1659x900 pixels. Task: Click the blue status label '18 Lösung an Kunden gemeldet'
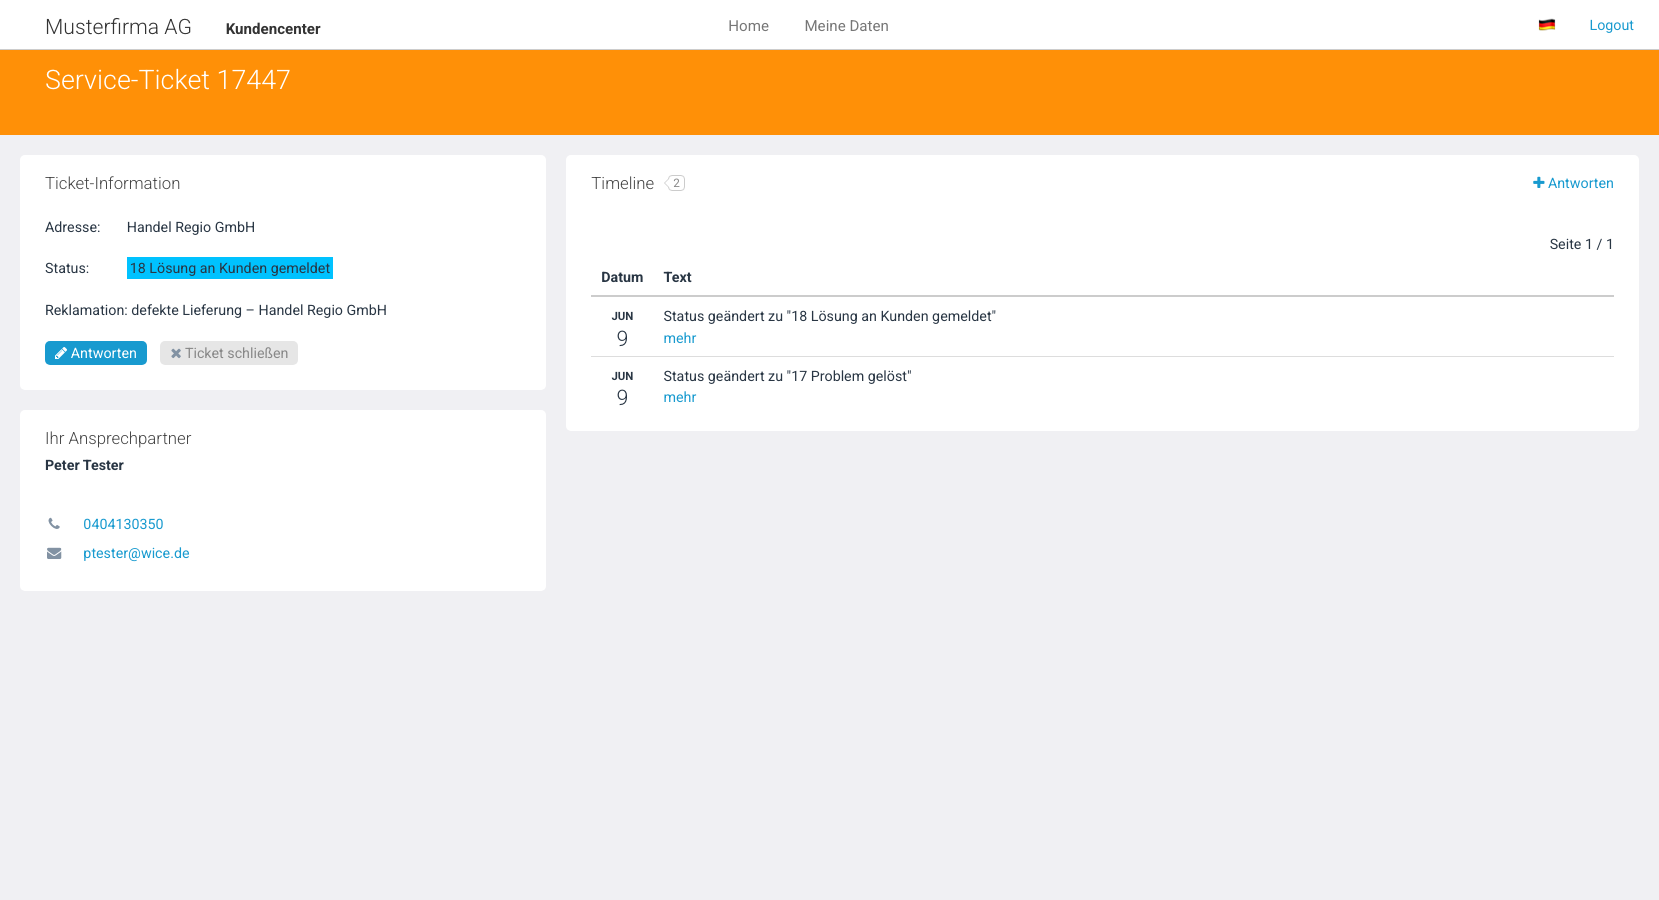(230, 268)
